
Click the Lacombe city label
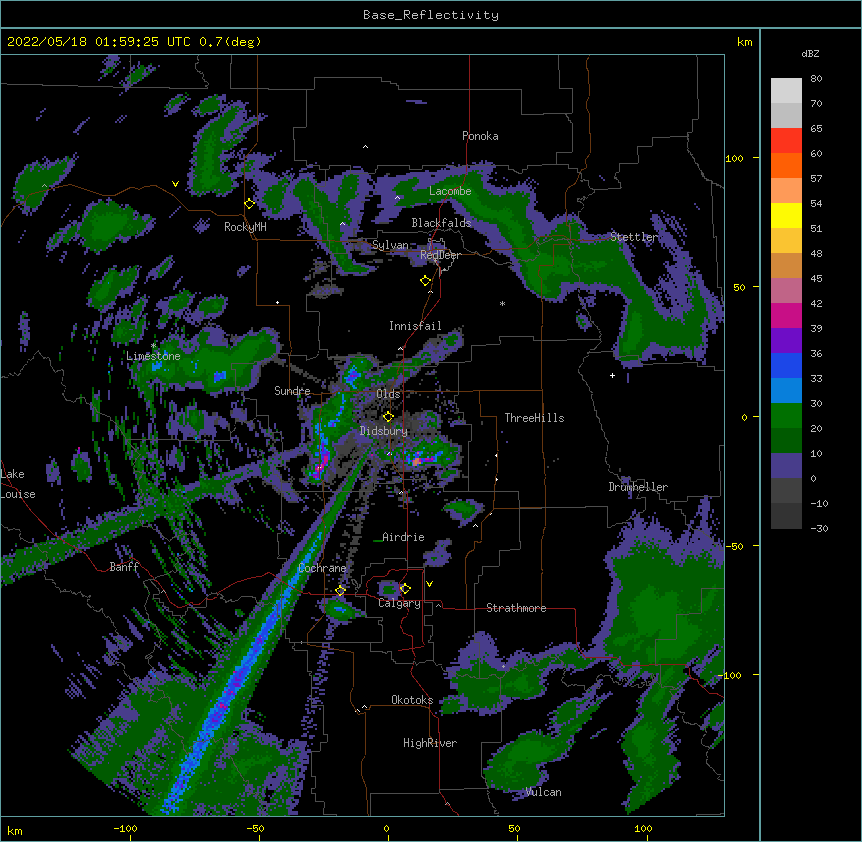point(450,191)
